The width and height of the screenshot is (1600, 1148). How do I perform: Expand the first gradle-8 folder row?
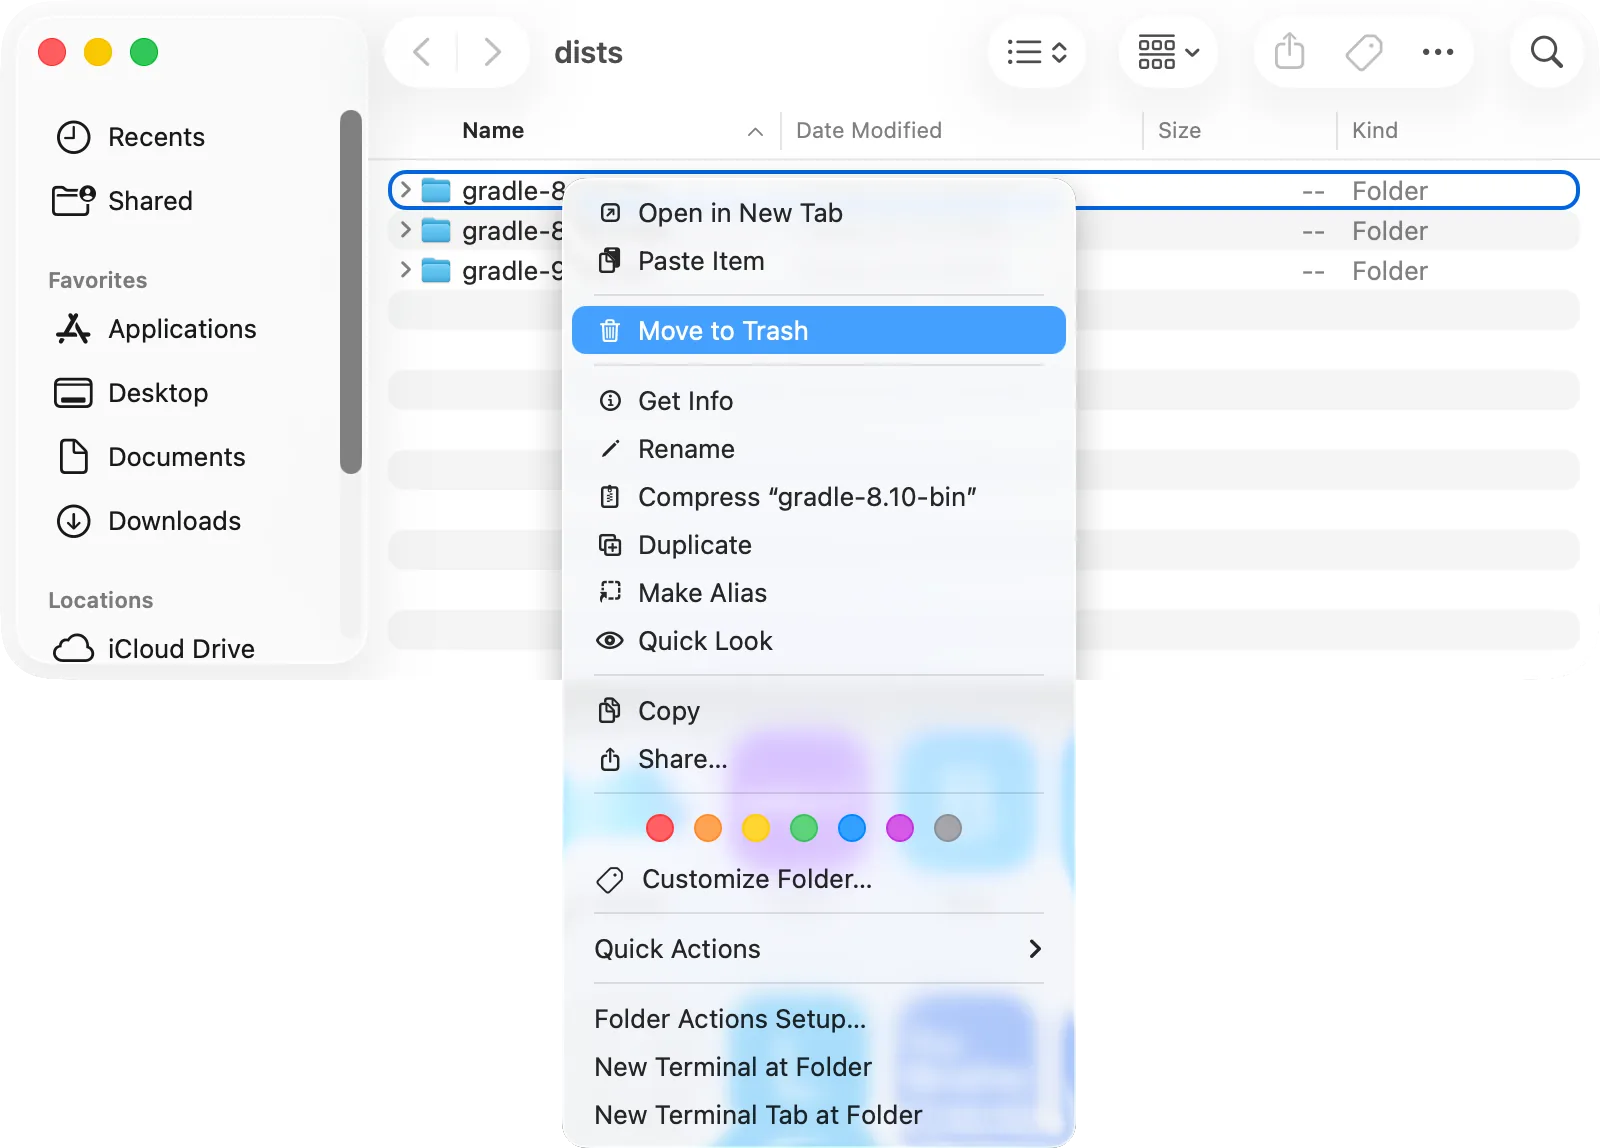point(405,190)
